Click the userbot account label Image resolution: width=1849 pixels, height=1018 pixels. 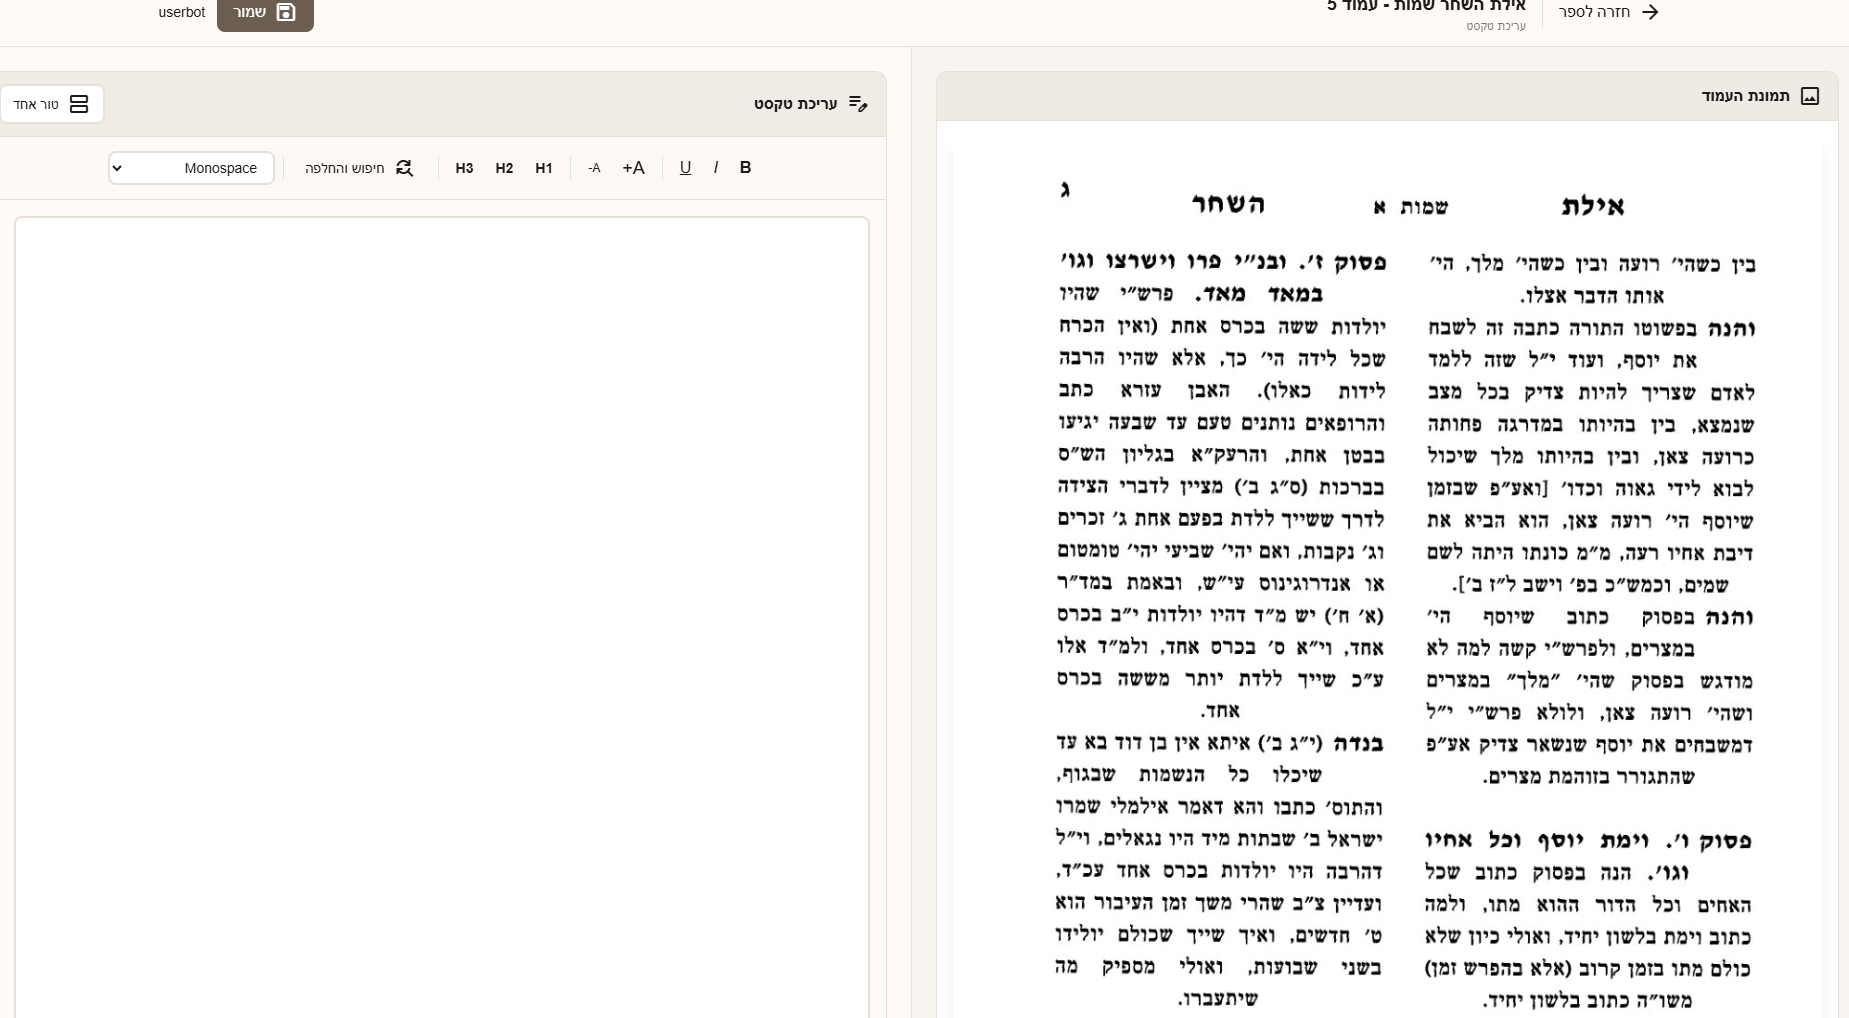point(181,12)
